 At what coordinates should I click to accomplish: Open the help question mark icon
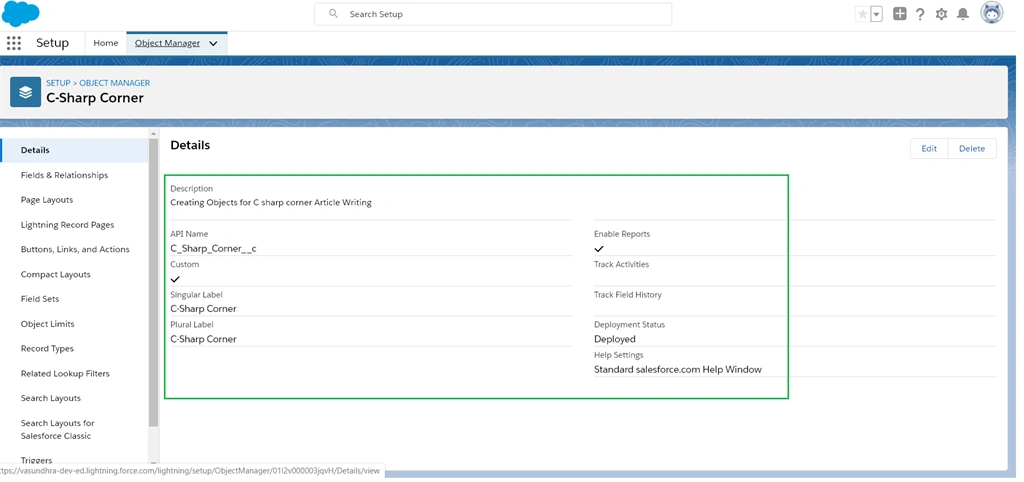pos(920,14)
